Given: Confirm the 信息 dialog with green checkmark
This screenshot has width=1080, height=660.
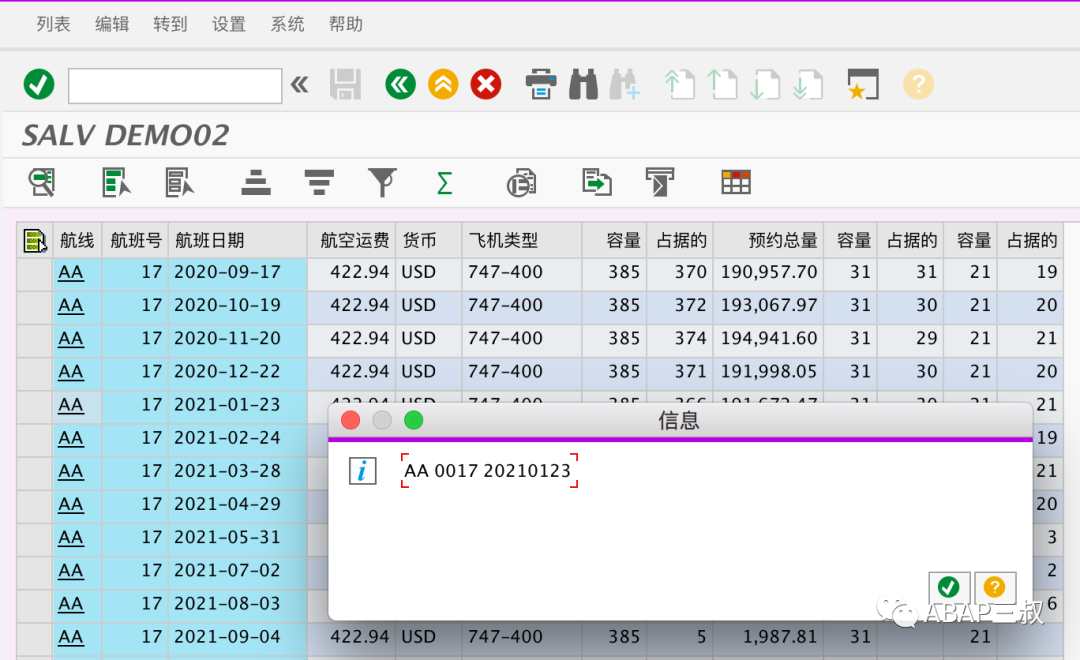Looking at the screenshot, I should pyautogui.click(x=949, y=588).
